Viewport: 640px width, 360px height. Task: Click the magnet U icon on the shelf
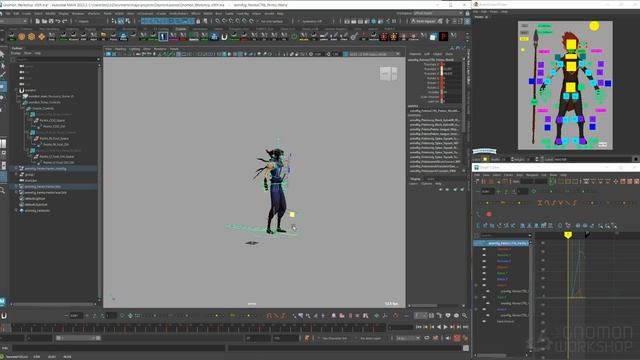224,37
